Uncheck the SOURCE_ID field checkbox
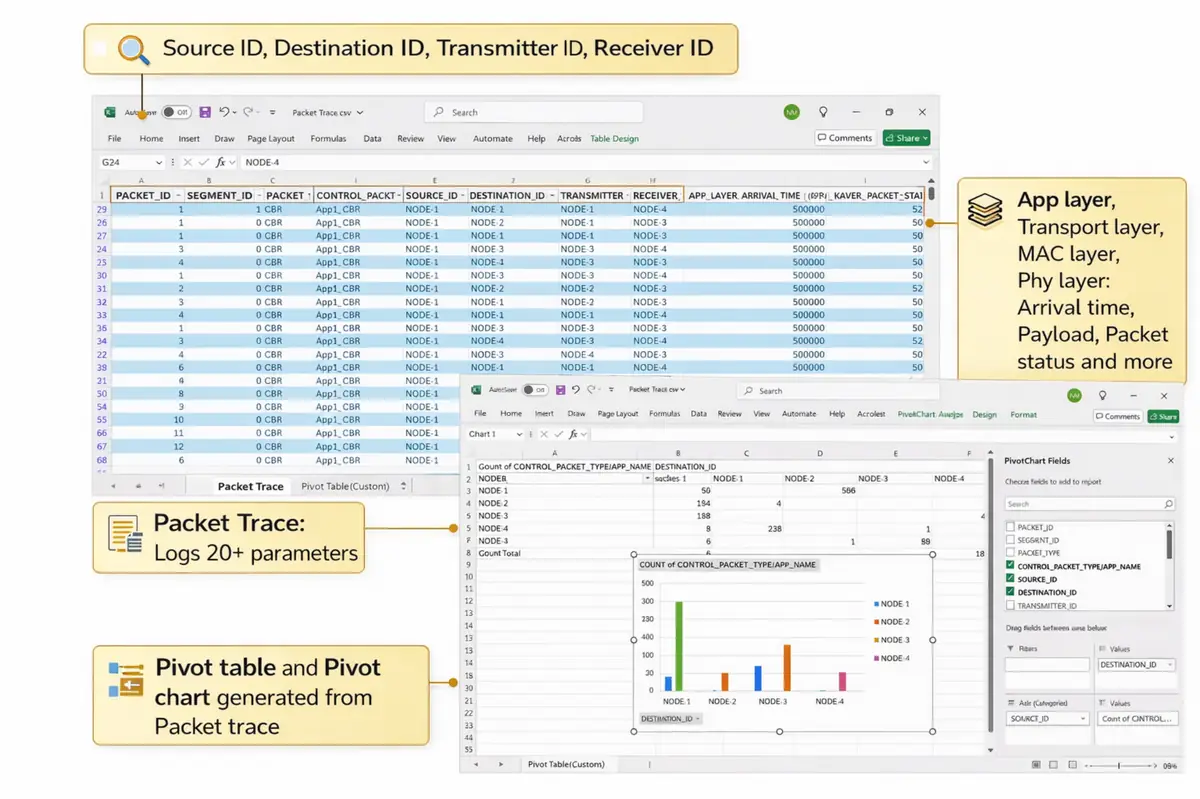Screen dimensions: 1200x799 [1010, 579]
